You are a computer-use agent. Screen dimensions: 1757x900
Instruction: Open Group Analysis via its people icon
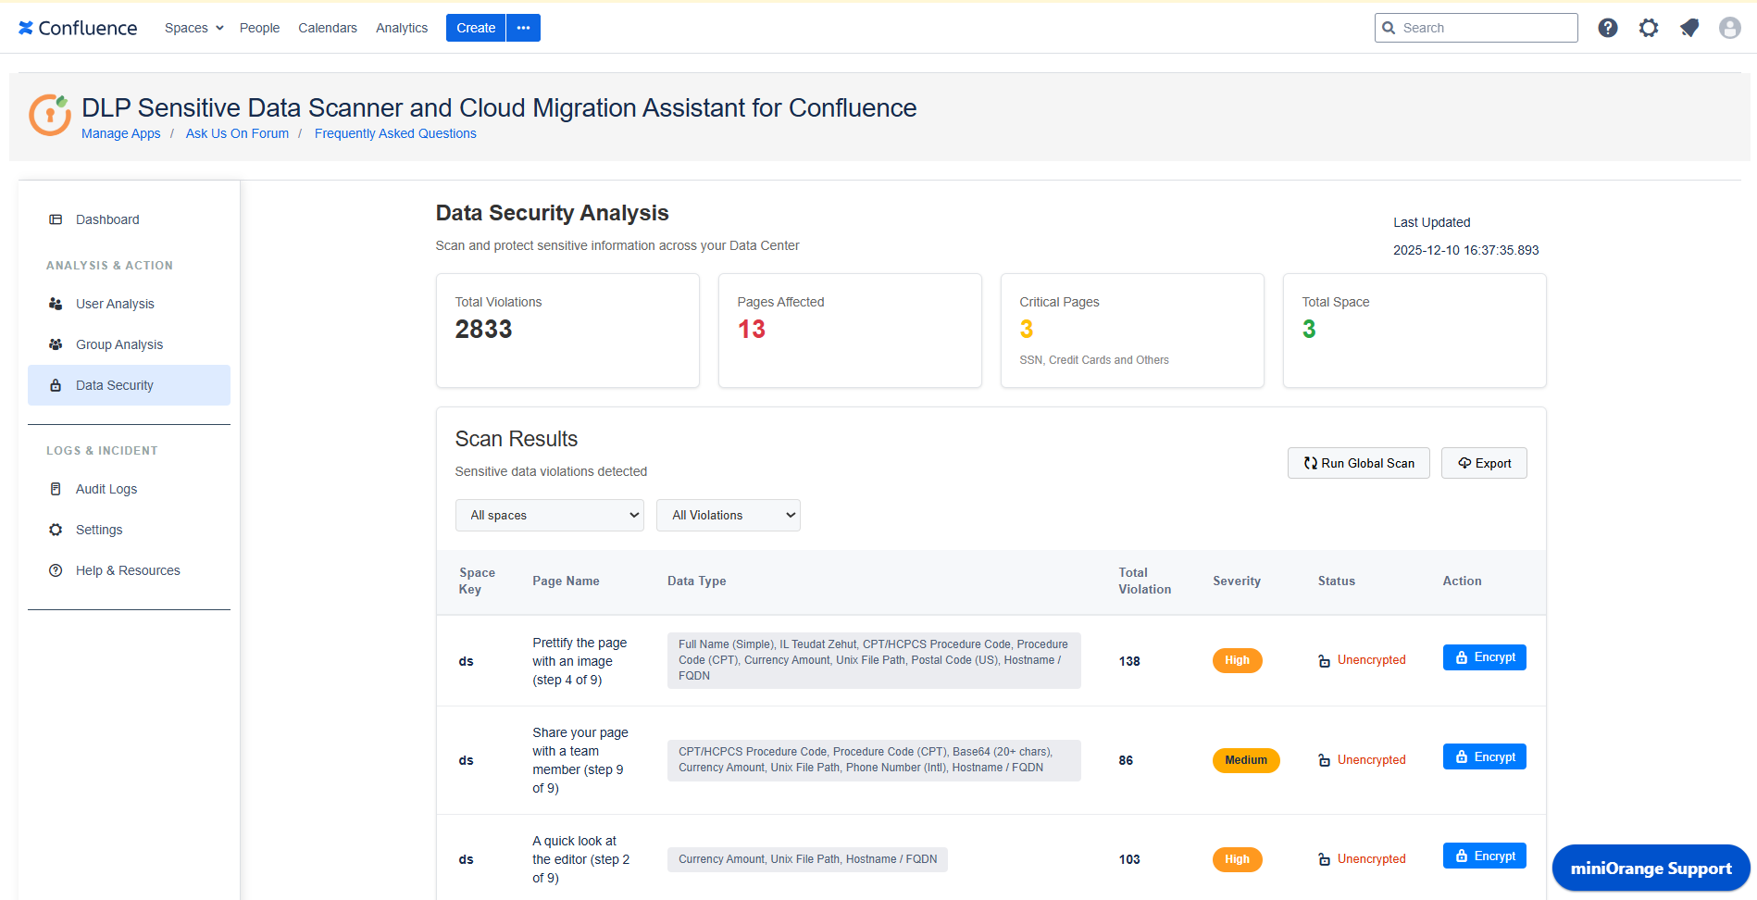pos(55,344)
